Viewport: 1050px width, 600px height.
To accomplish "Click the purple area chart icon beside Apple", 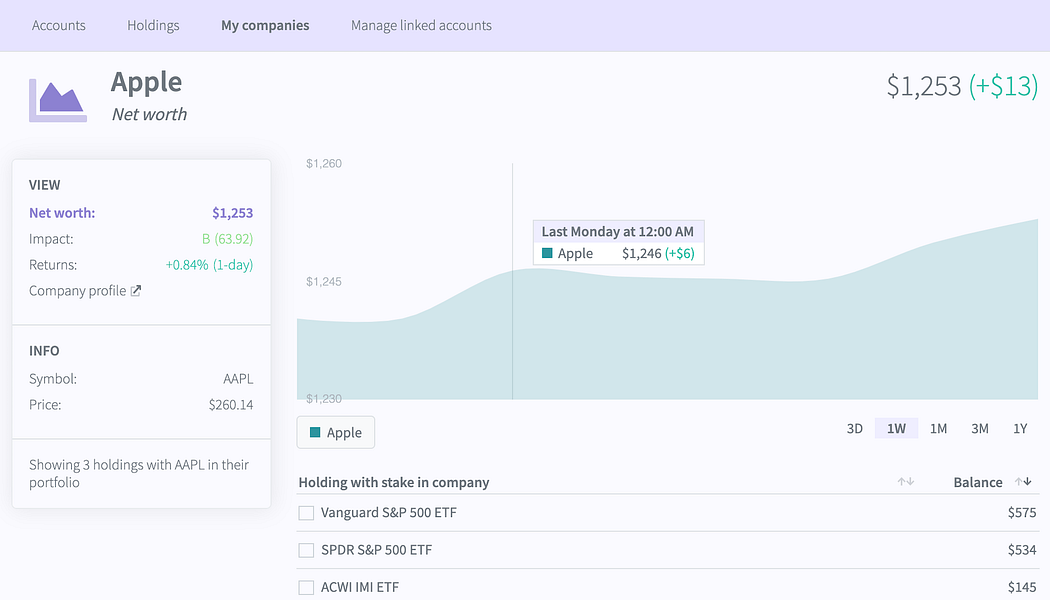I will pyautogui.click(x=58, y=100).
